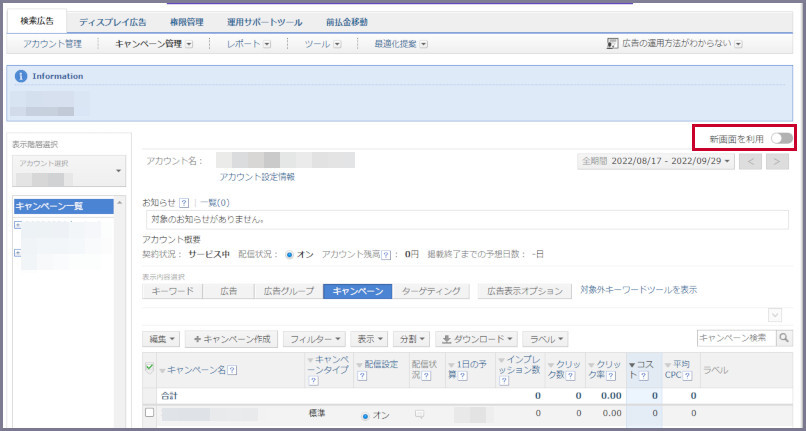This screenshot has height=431, width=806.
Task: Click the campaign search magnifier icon
Action: [783, 339]
